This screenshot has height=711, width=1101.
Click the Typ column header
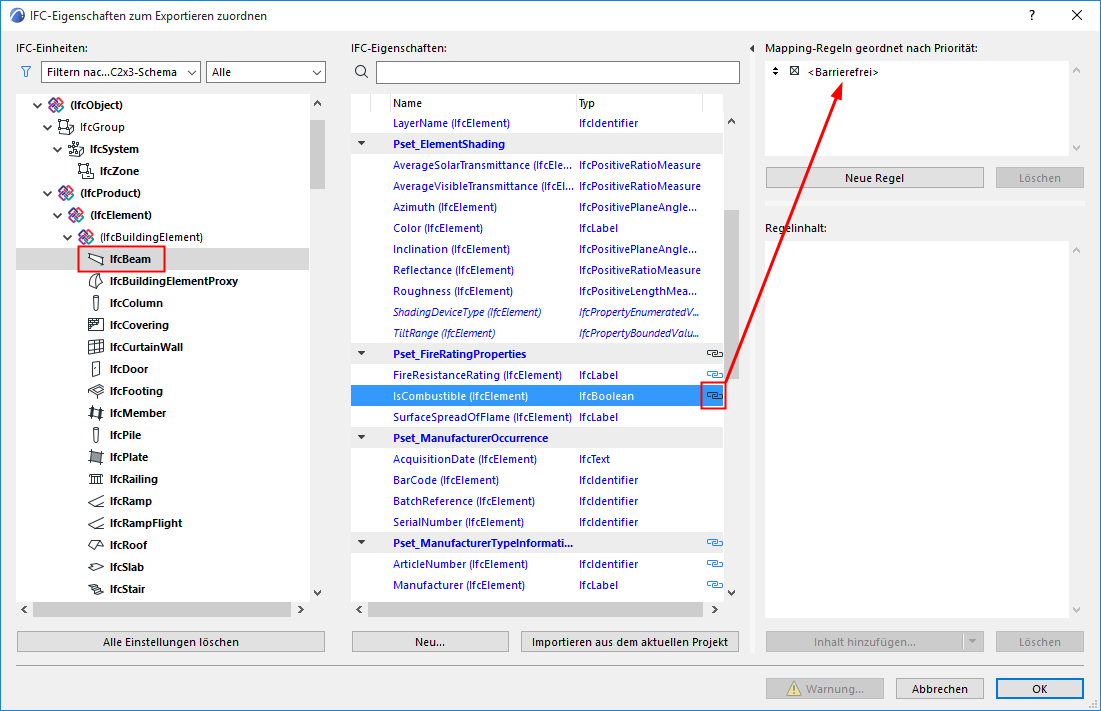[x=639, y=103]
